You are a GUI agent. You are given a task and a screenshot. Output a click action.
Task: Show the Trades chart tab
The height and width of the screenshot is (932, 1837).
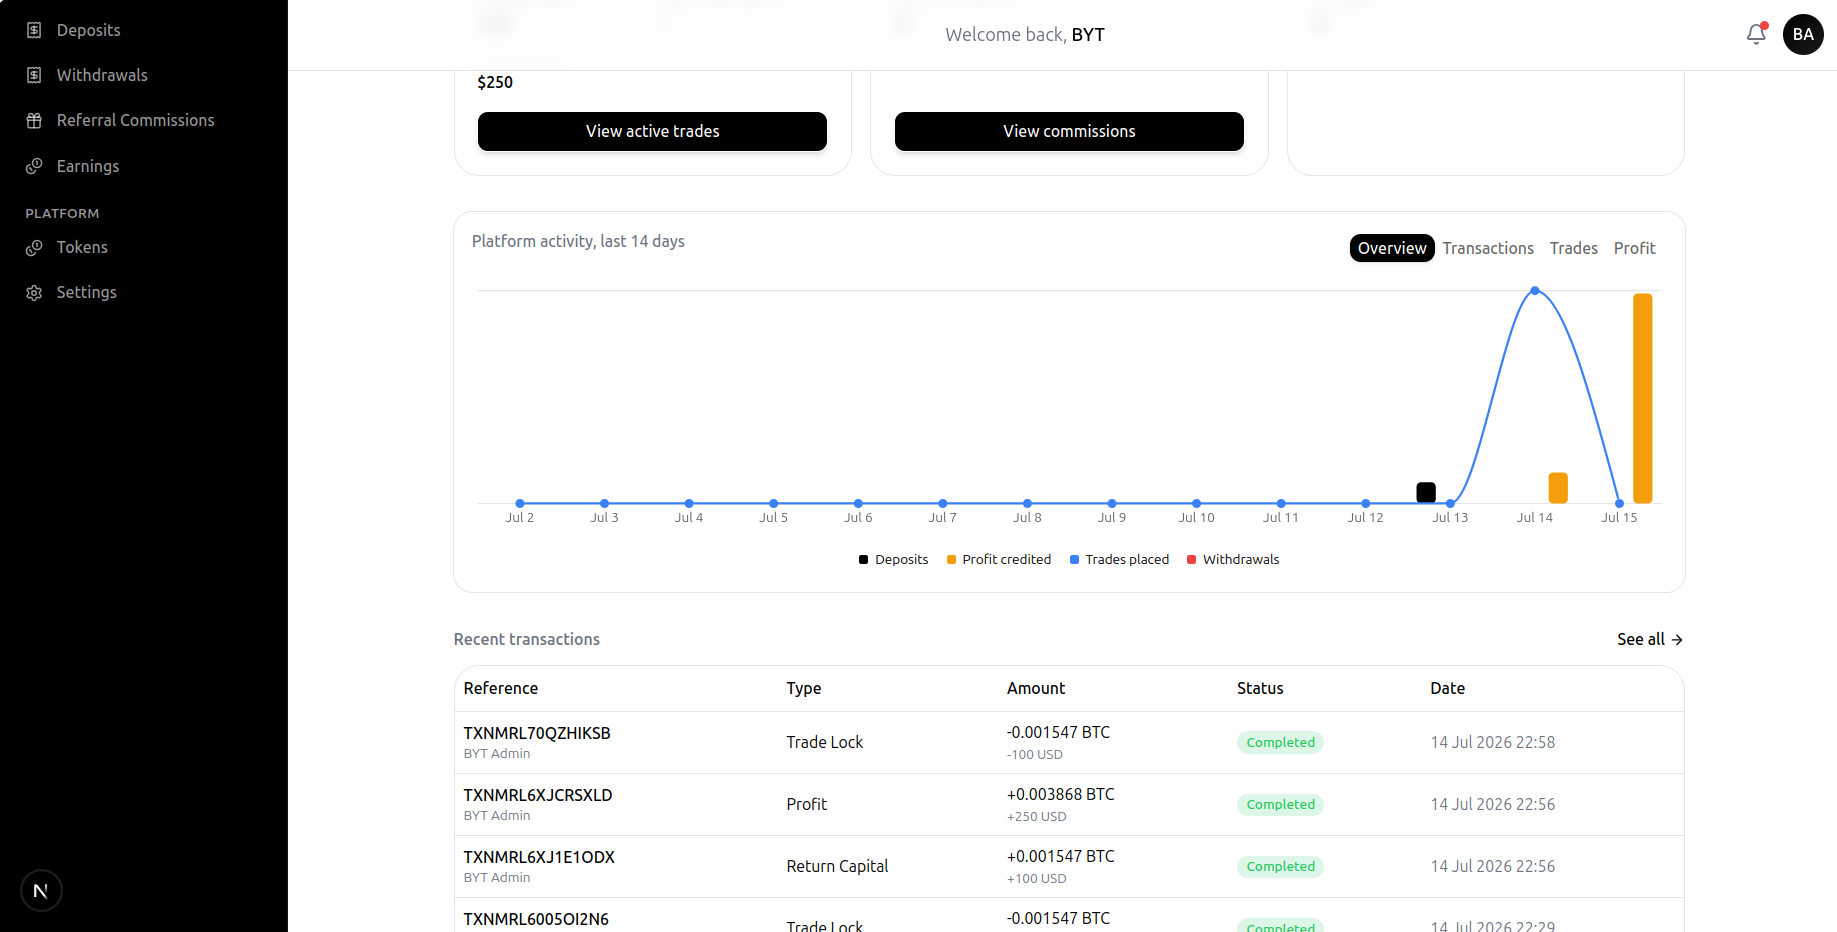[x=1574, y=248]
